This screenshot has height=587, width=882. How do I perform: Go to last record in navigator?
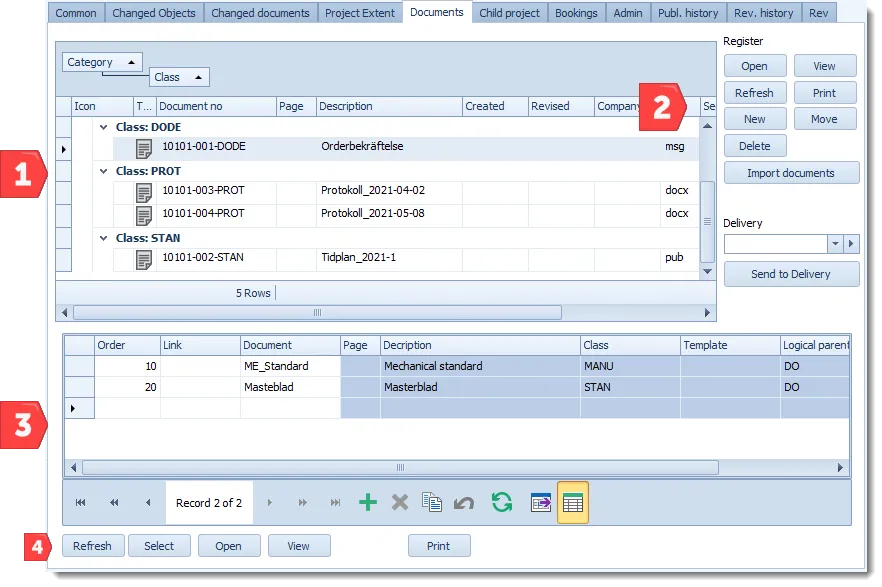coord(335,503)
